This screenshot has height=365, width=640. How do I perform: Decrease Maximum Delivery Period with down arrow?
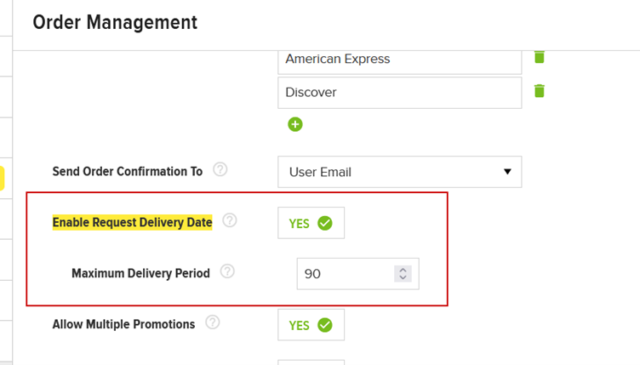coord(403,278)
